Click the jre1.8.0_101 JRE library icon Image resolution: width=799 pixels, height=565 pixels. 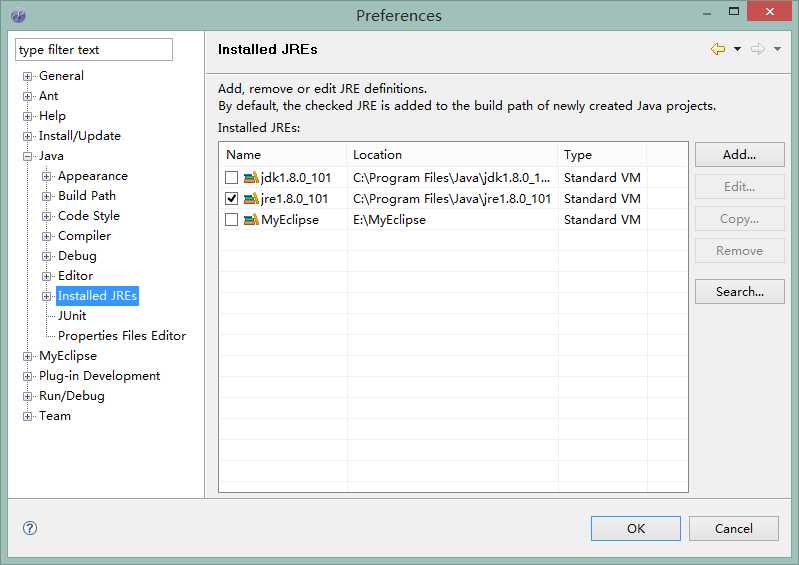[x=251, y=198]
